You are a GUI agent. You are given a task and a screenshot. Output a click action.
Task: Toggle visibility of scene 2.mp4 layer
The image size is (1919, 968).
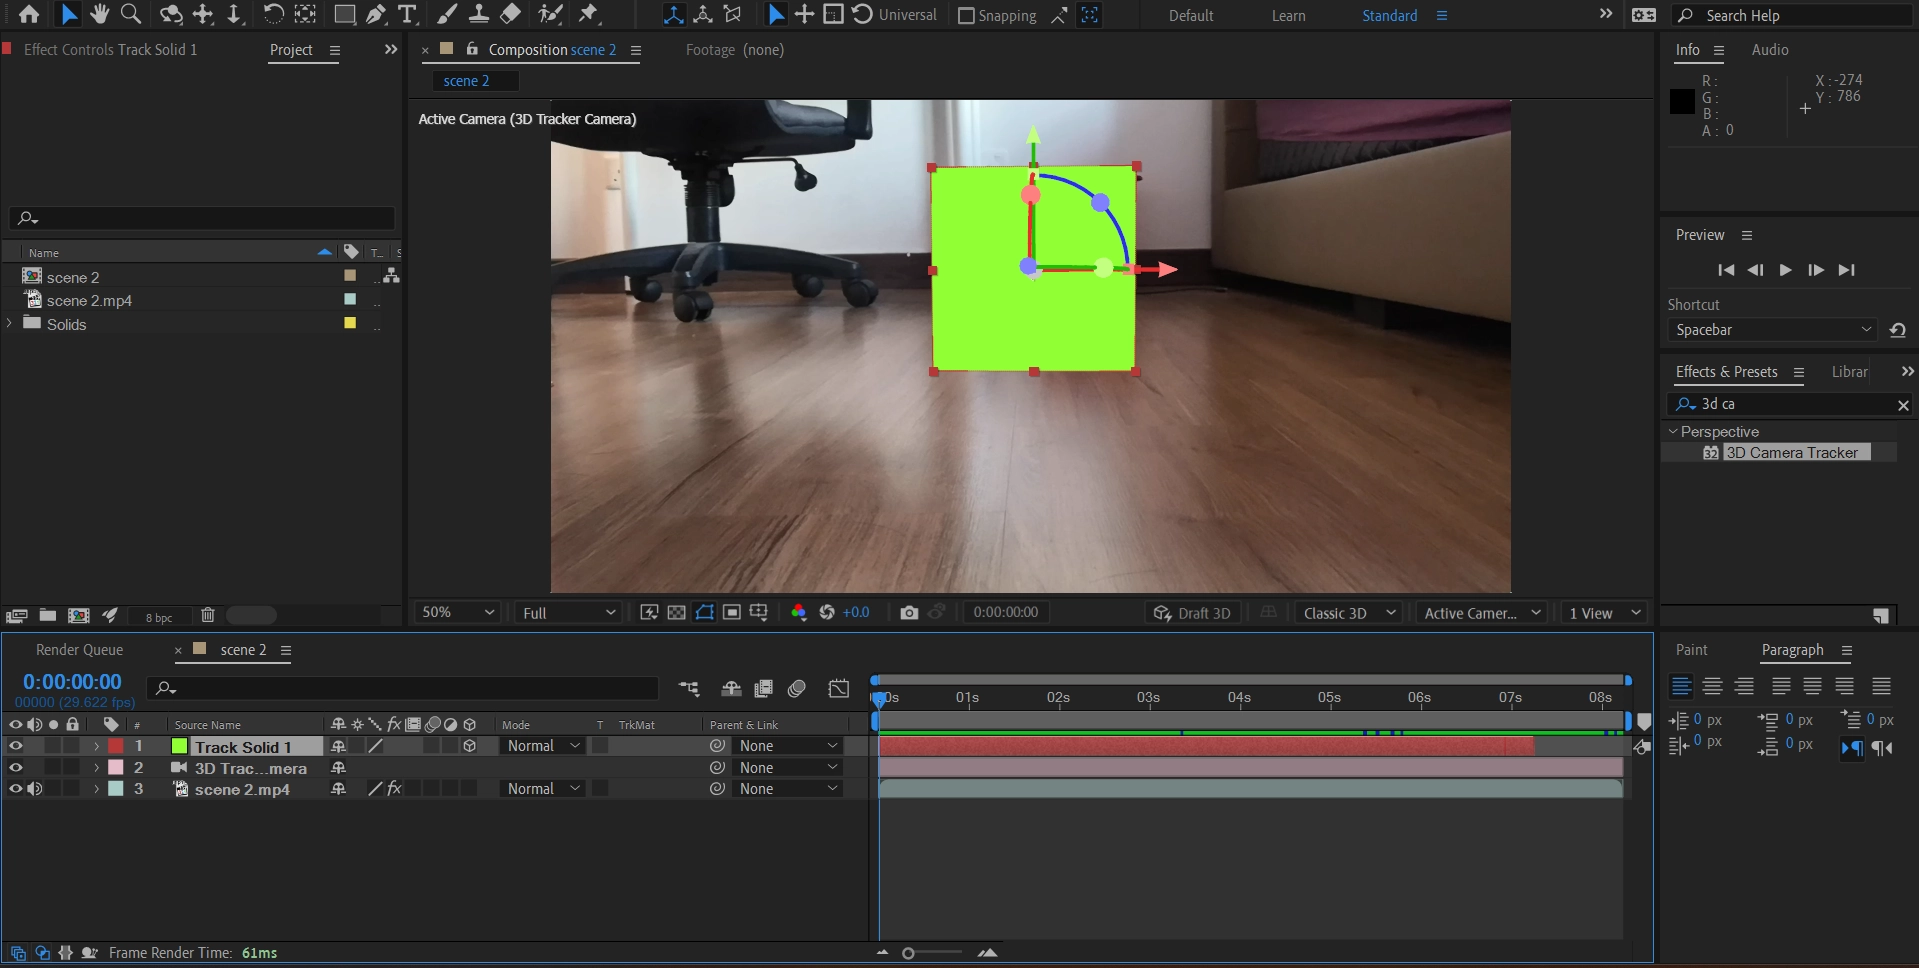(x=15, y=789)
